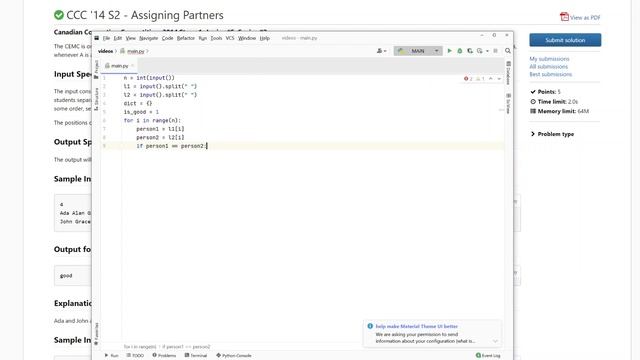Open the MAIN run configuration dropdown
Image resolution: width=640 pixels, height=360 pixels.
tap(418, 51)
